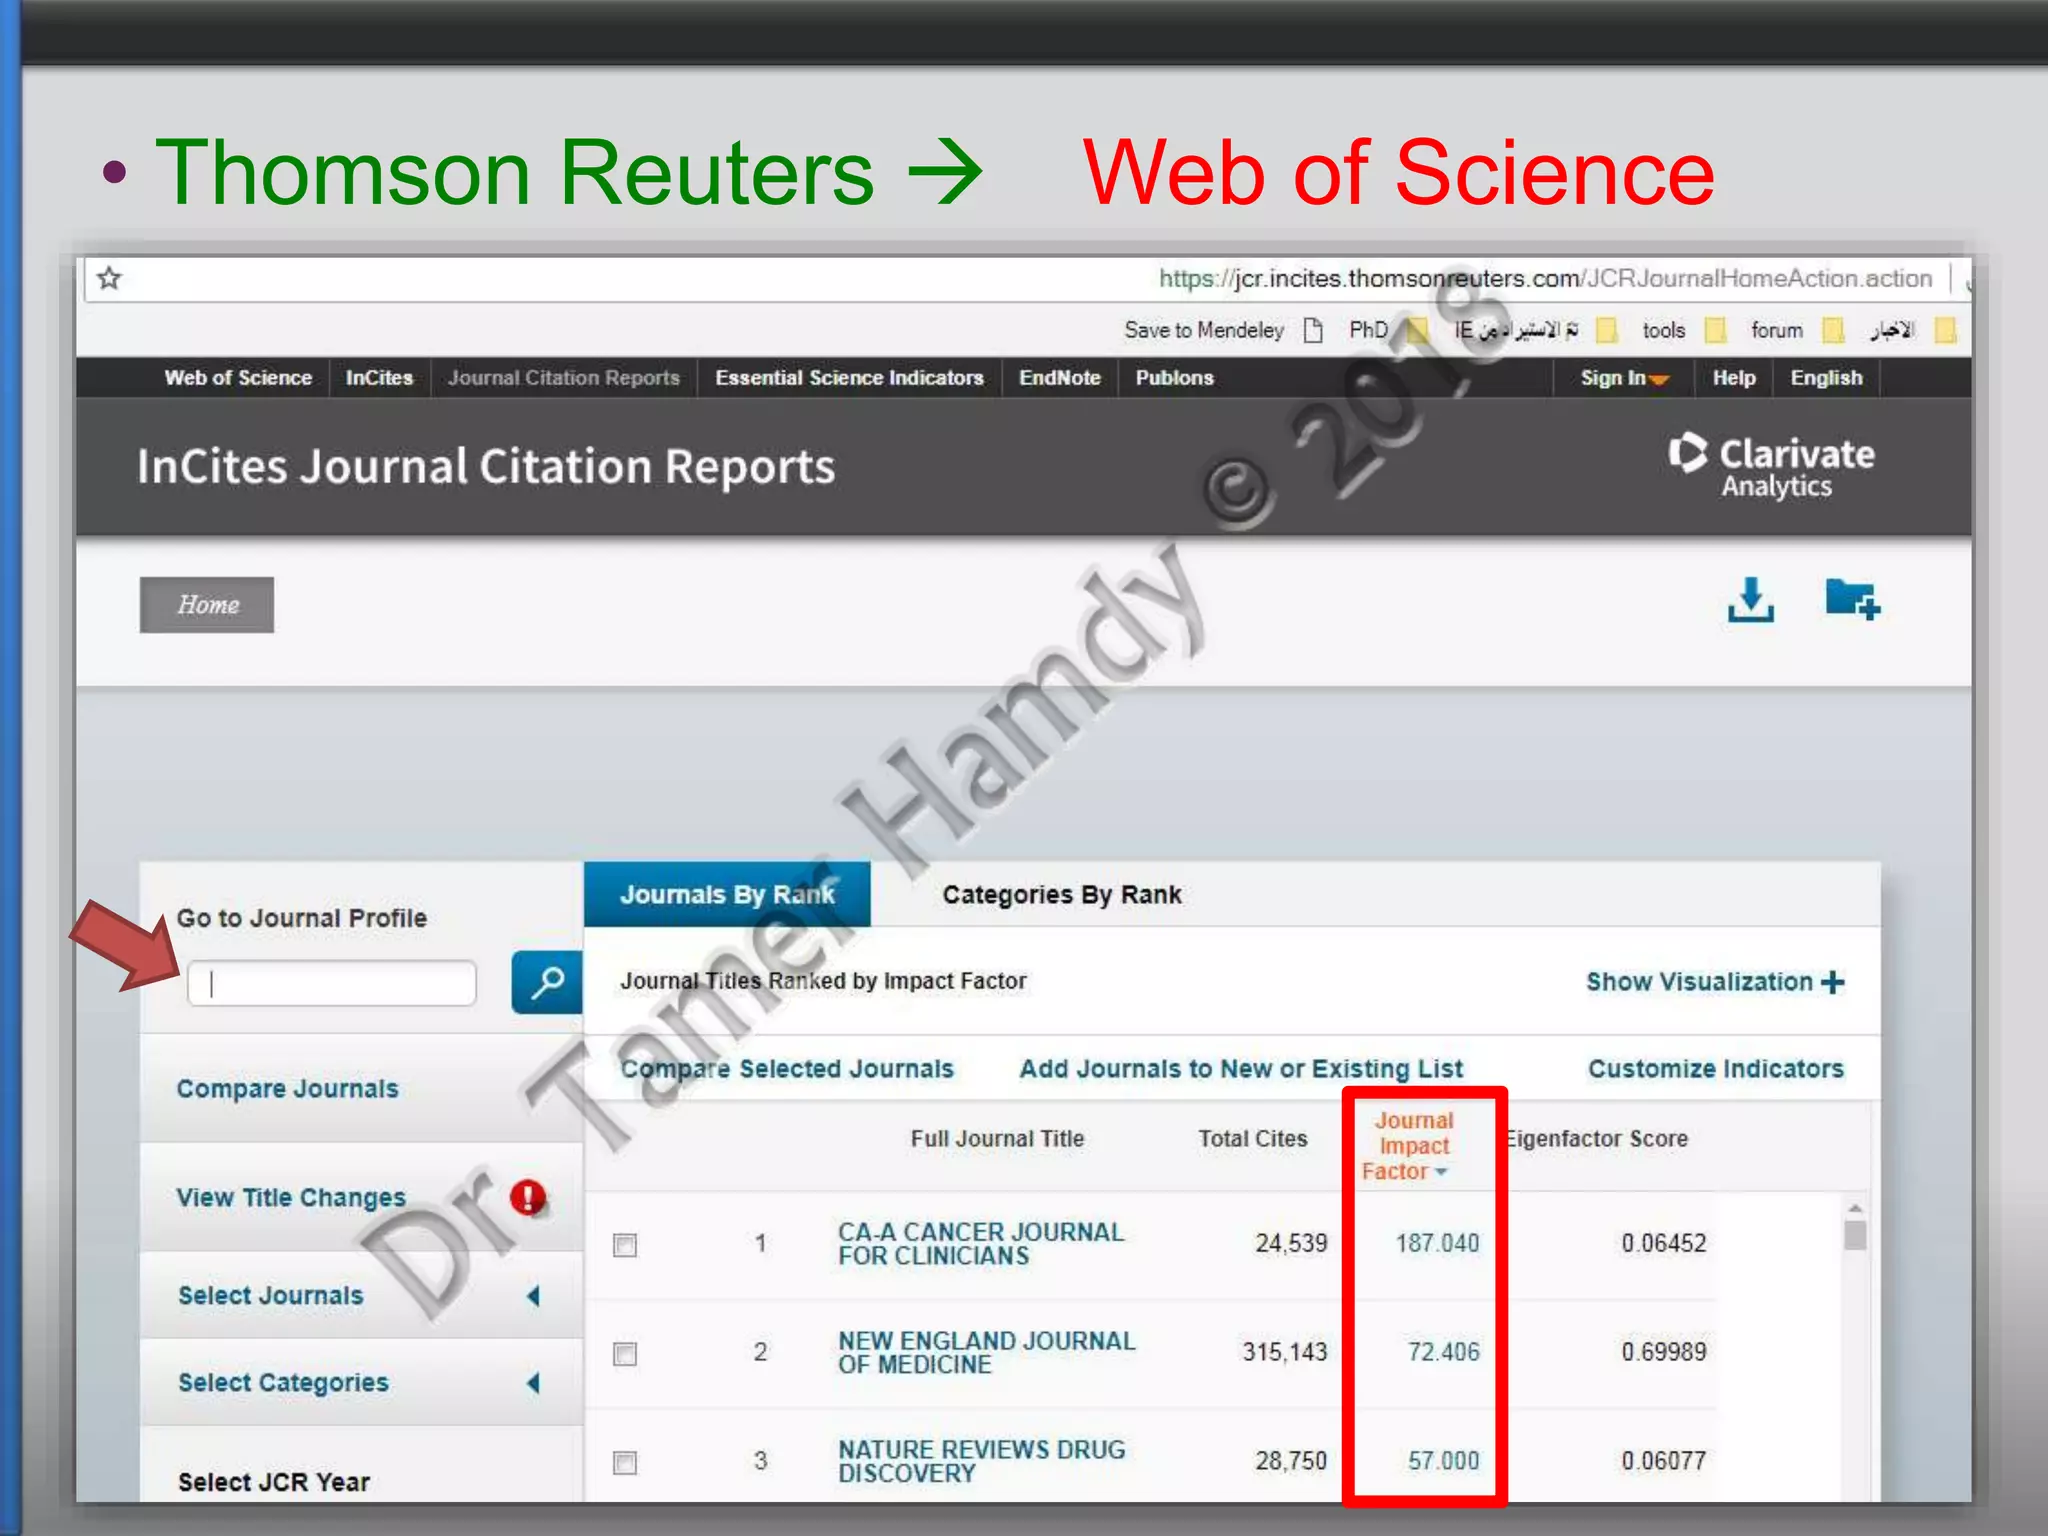Click the download data icon
2048x1536 pixels.
coord(1750,600)
